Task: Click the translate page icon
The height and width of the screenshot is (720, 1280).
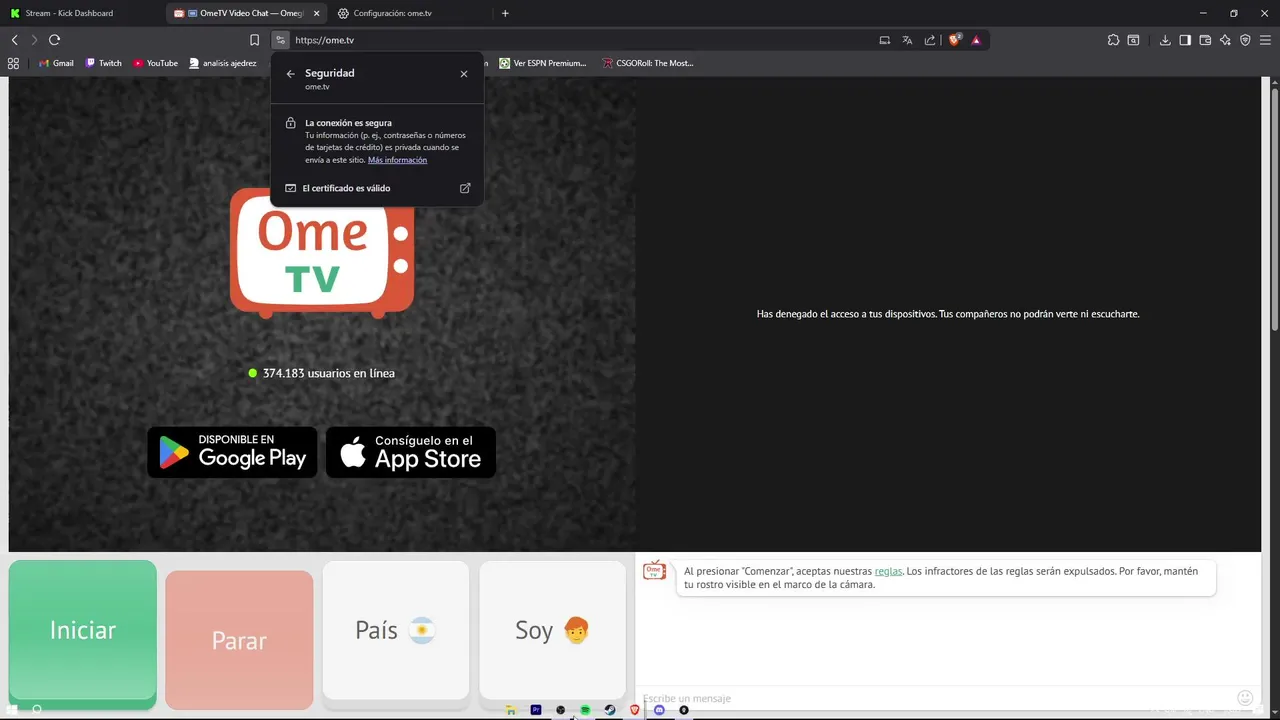Action: point(907,40)
